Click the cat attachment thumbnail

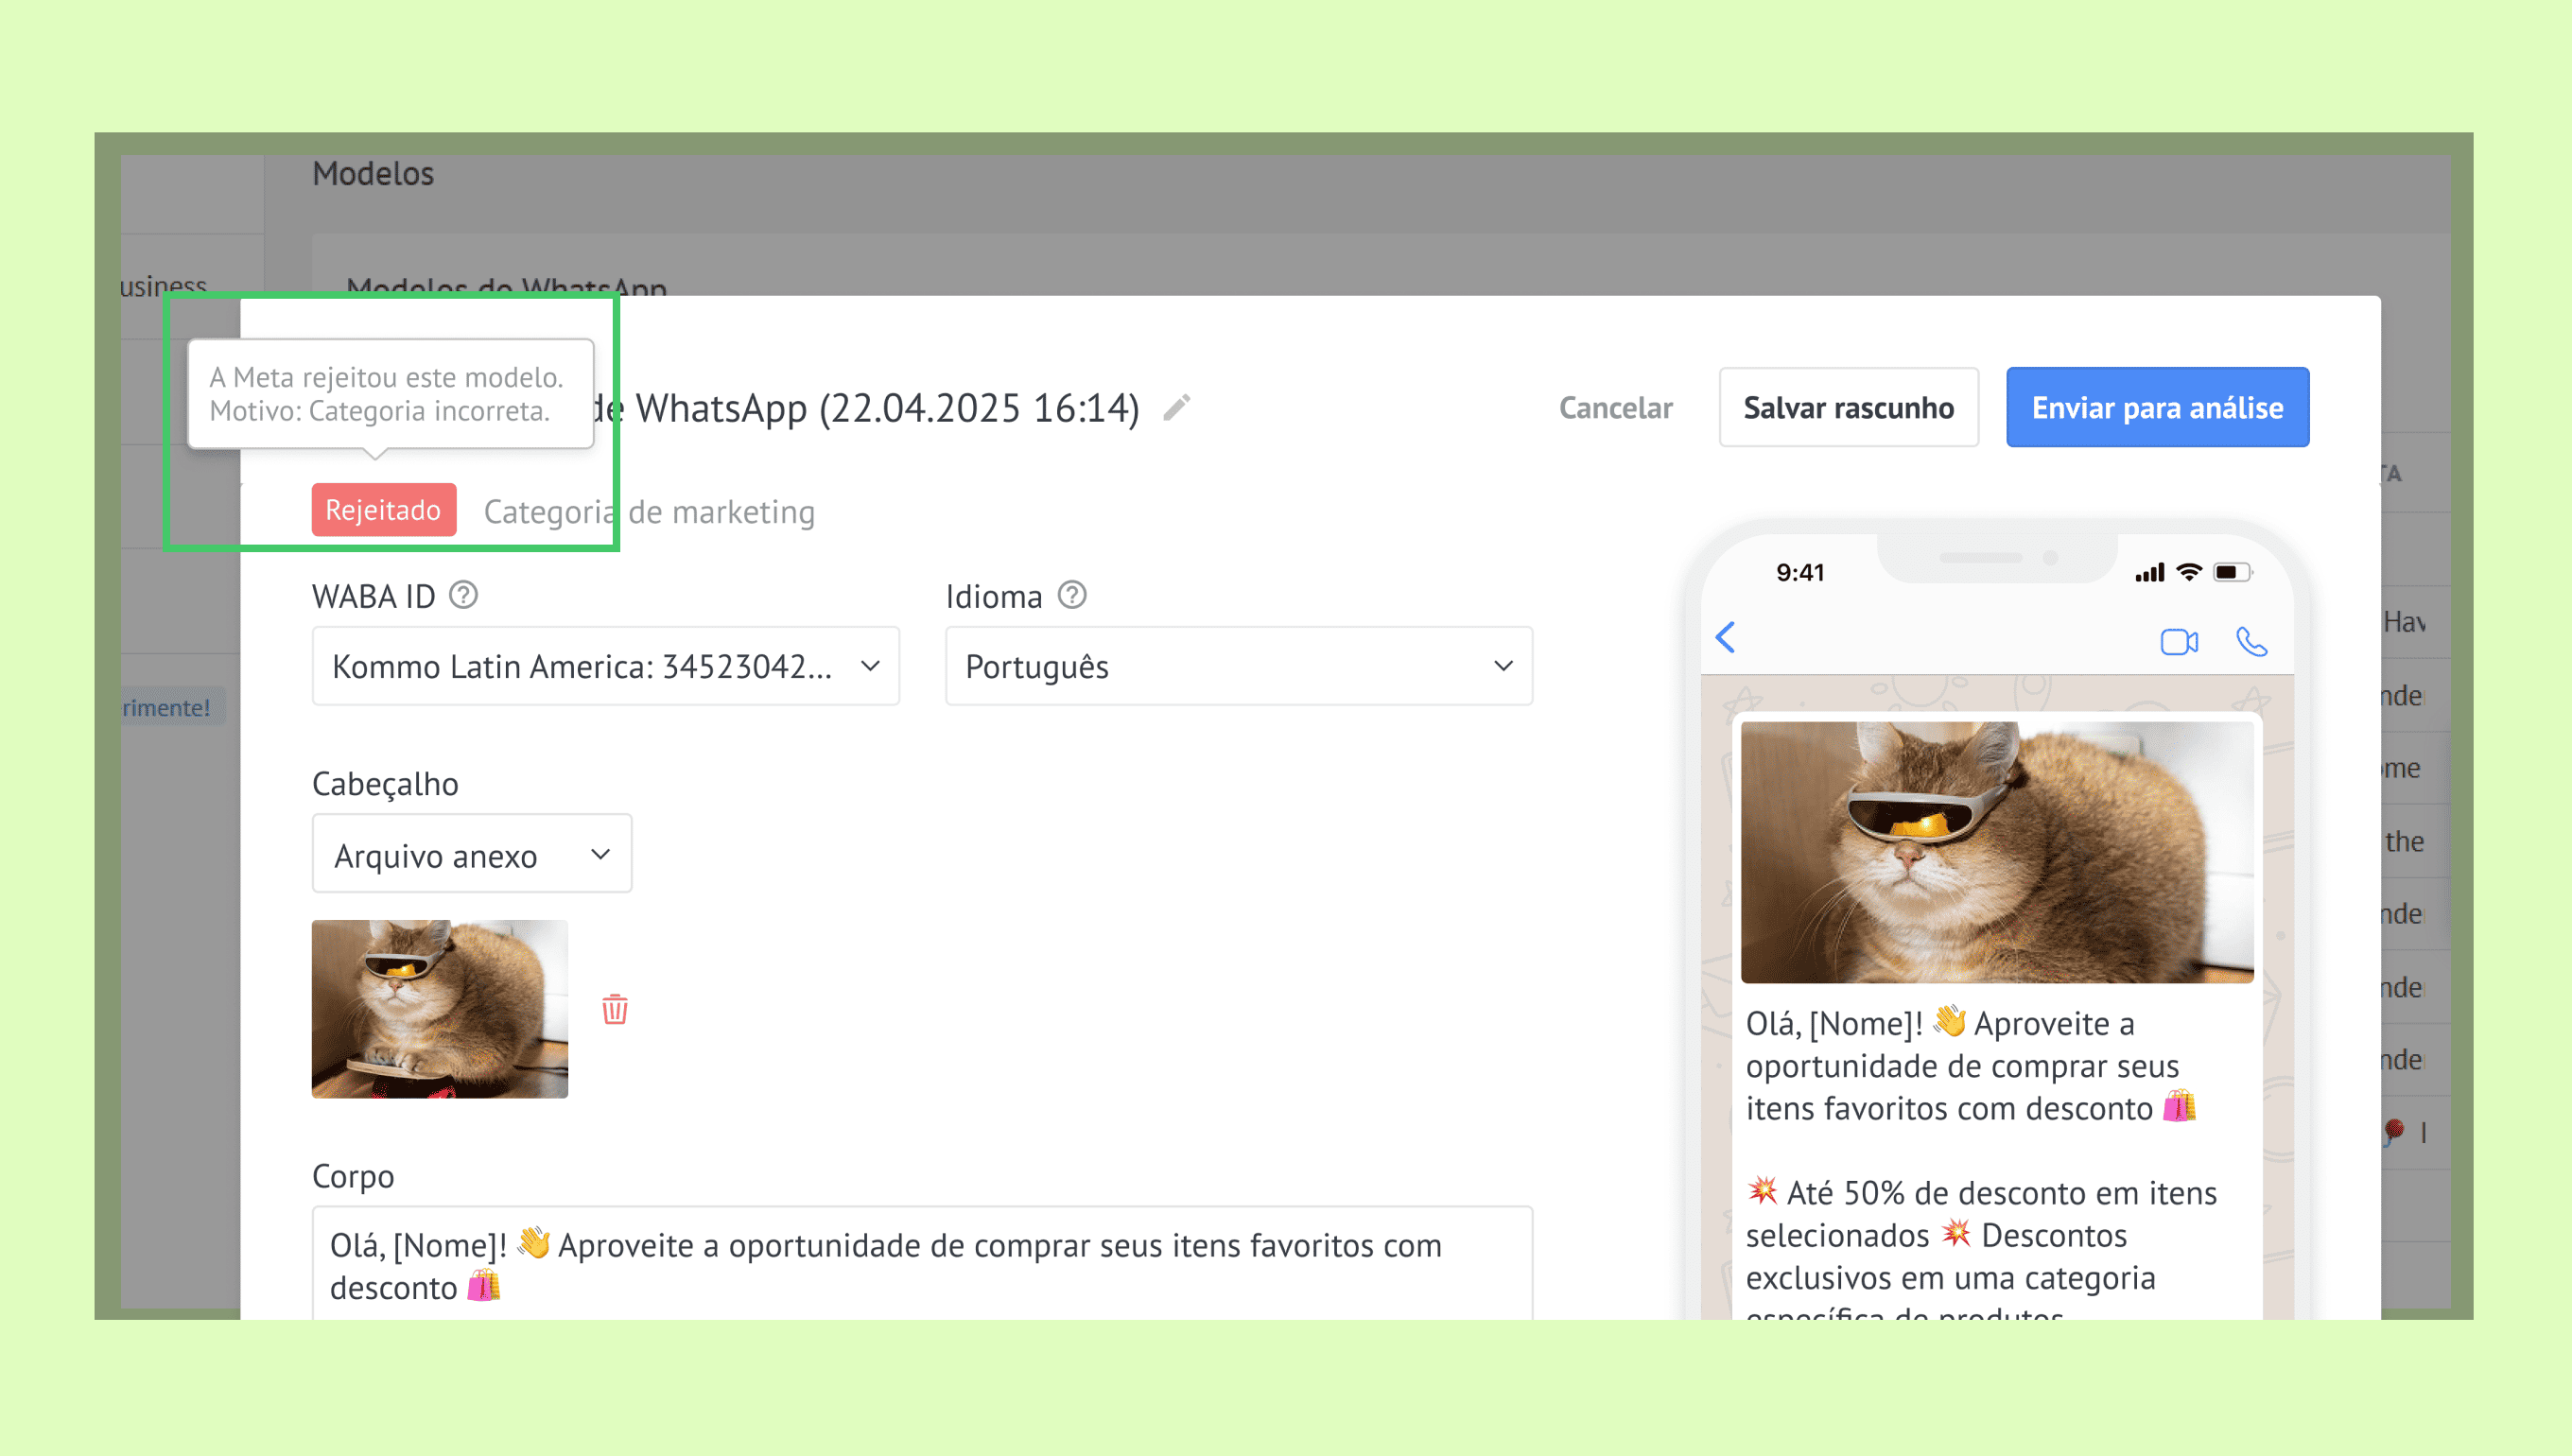(440, 1009)
